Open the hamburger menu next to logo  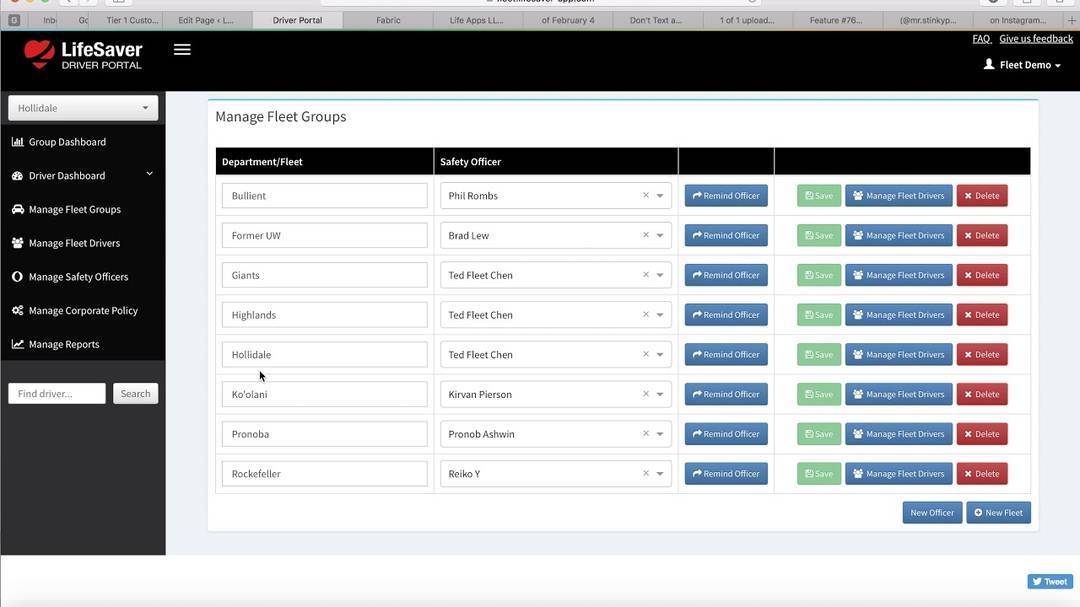(182, 50)
